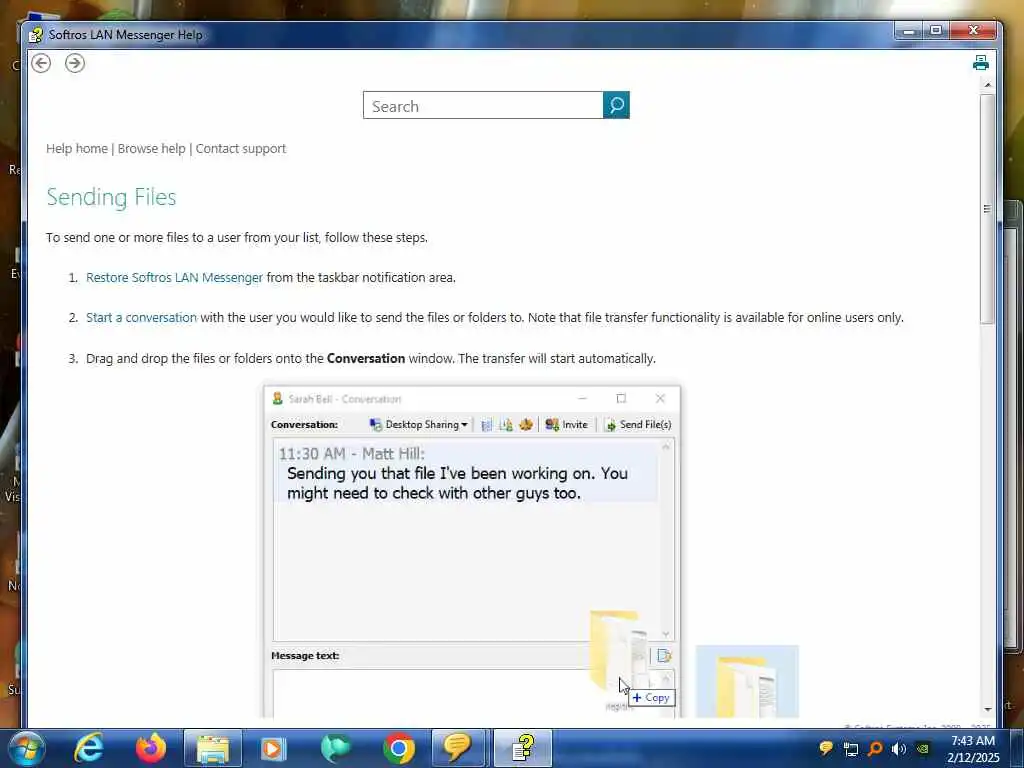
Task: Go back using the left arrow icon
Action: pos(41,63)
